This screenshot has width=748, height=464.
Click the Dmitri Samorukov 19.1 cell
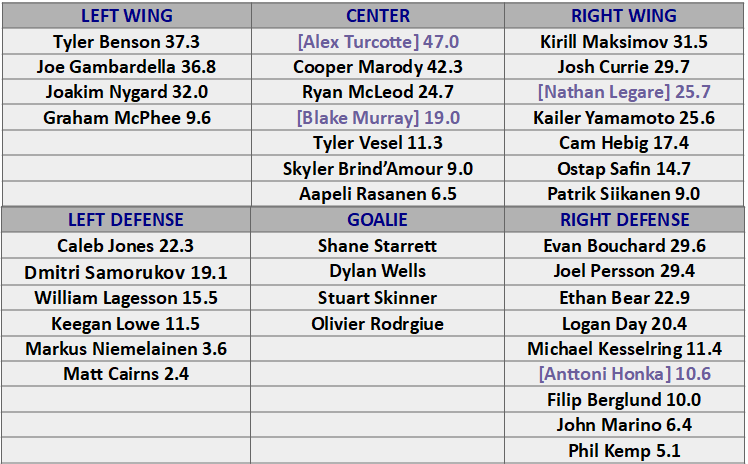tap(126, 272)
